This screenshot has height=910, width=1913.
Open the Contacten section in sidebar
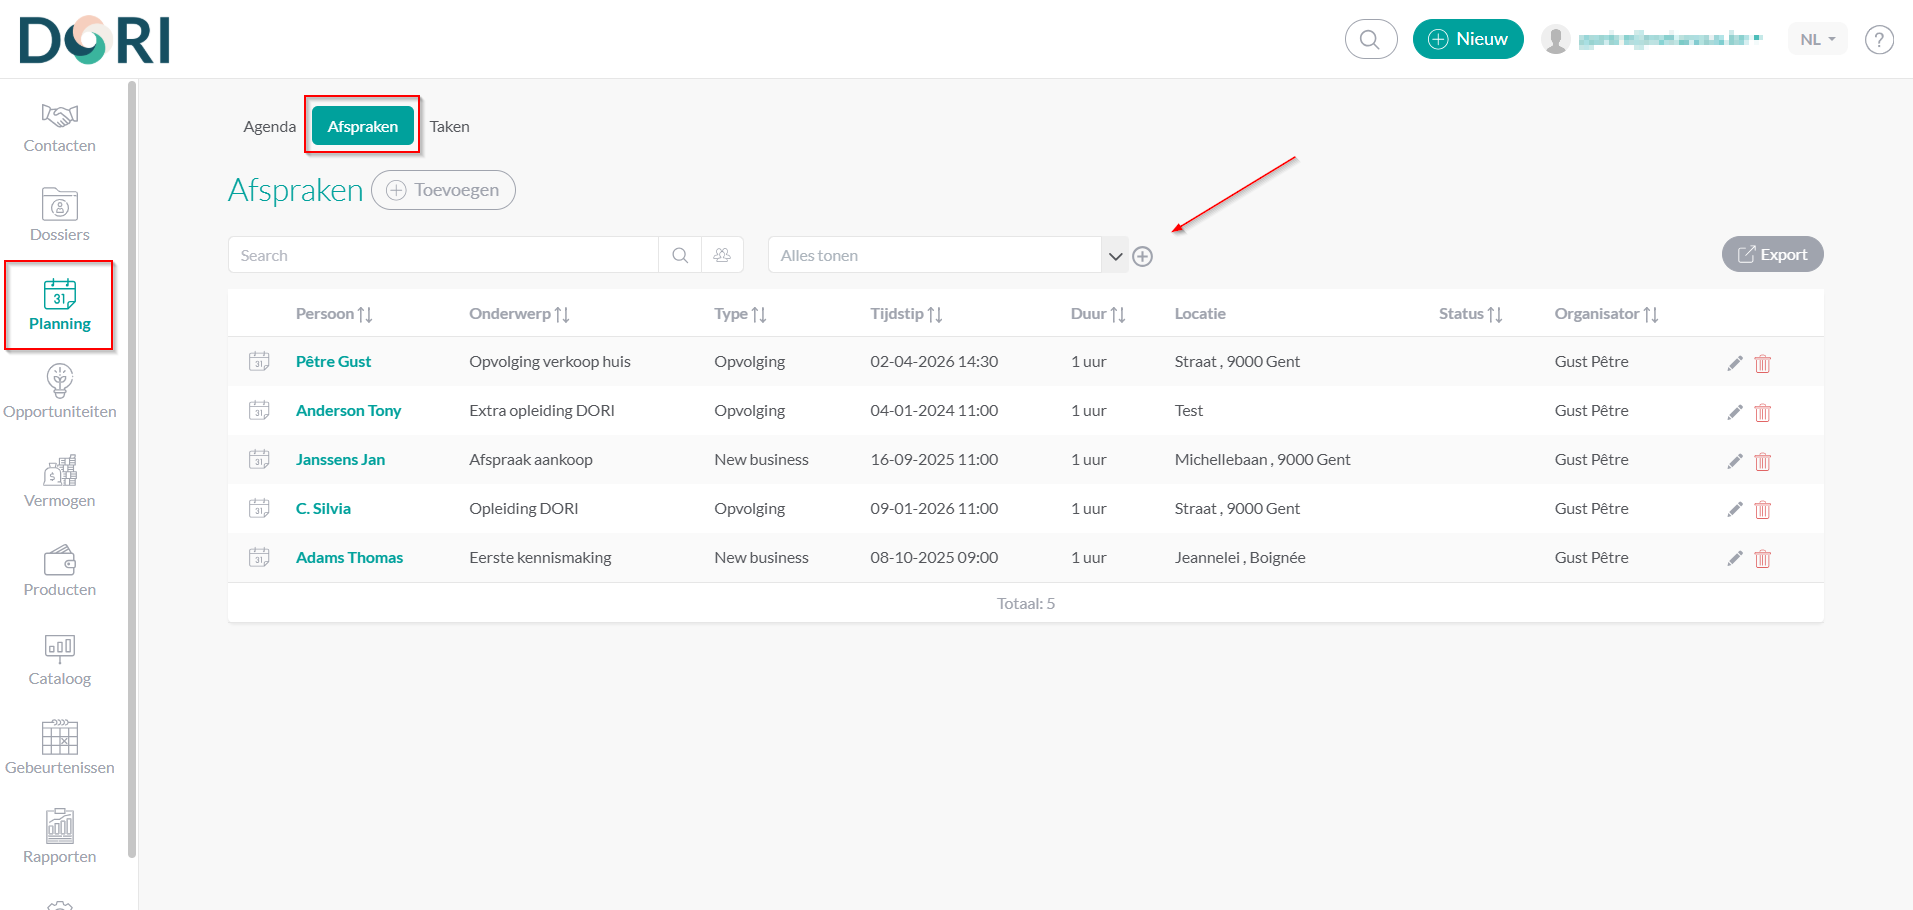(60, 128)
